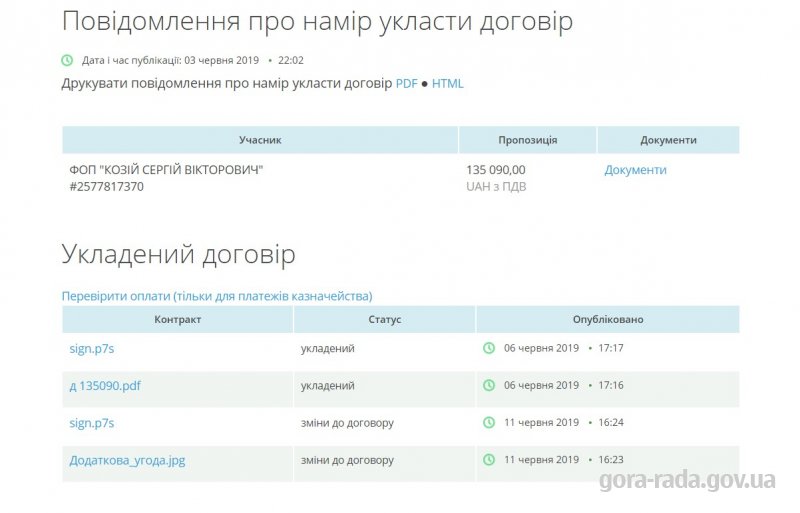The image size is (800, 513).
Task: Click the clock icon beside publication date
Action: pos(67,60)
